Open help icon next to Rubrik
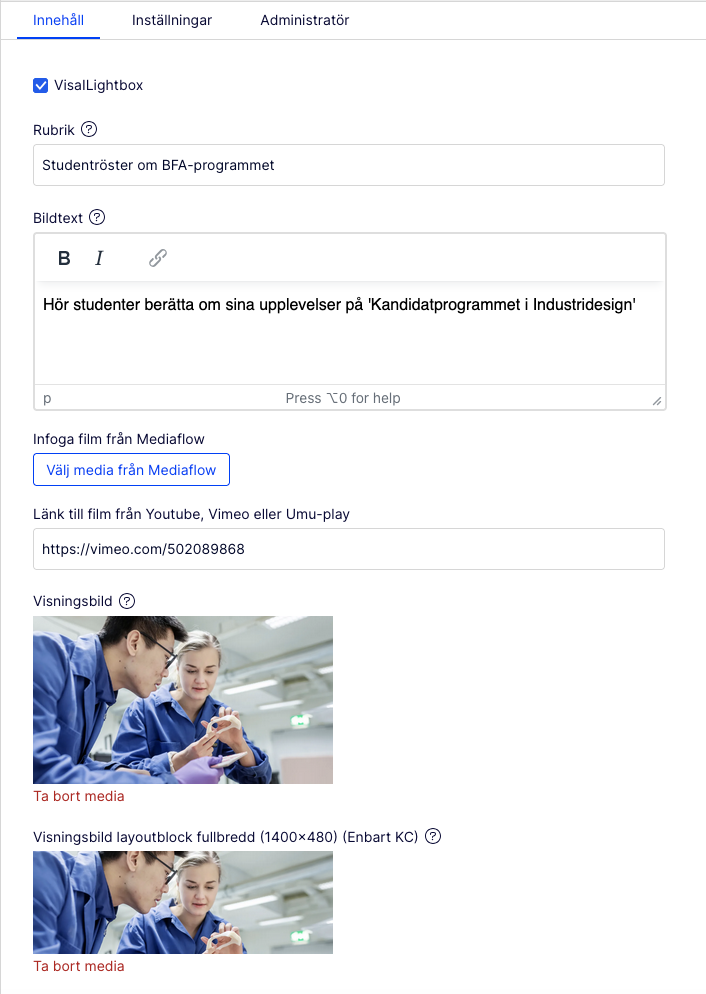Viewport: 706px width, 994px height. click(x=89, y=129)
